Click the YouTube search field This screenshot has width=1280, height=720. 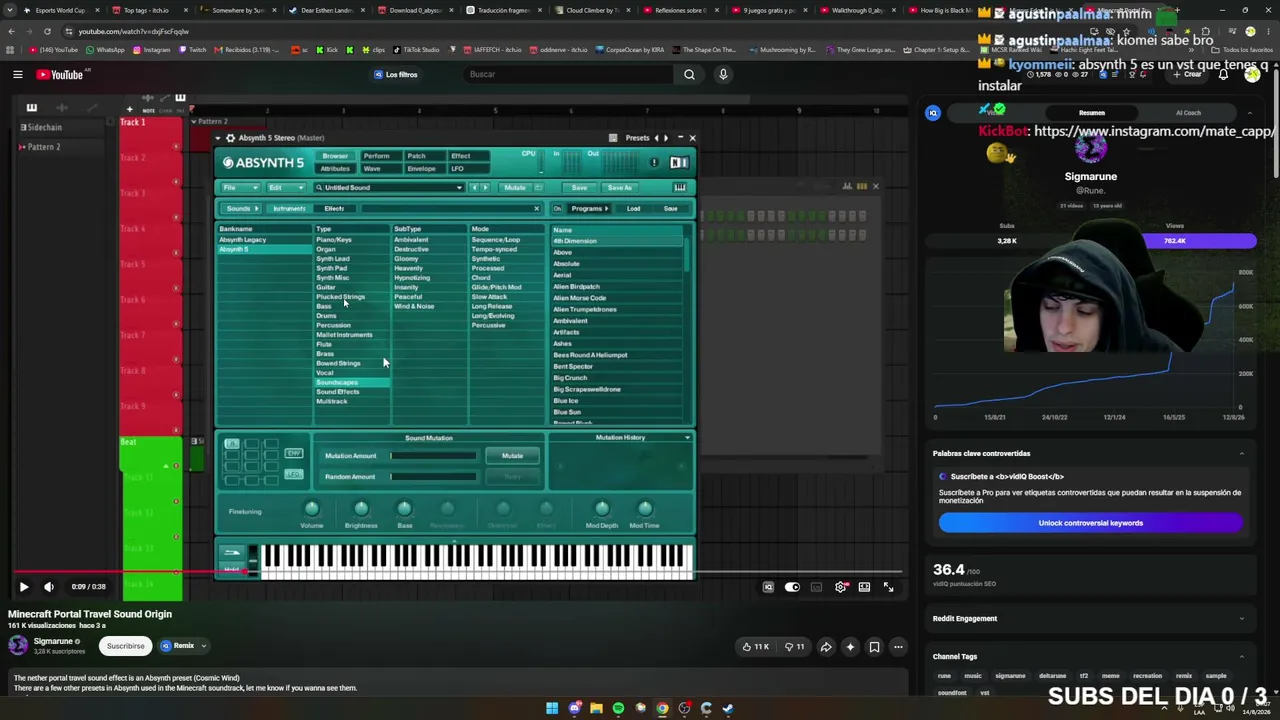coord(570,74)
